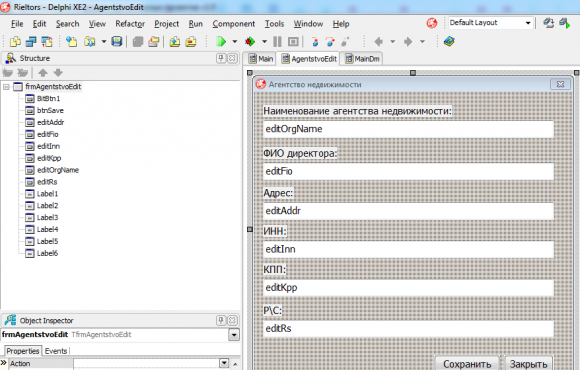Pin the Object Inspector panel pushpin
The width and height of the screenshot is (580, 370).
click(221, 320)
